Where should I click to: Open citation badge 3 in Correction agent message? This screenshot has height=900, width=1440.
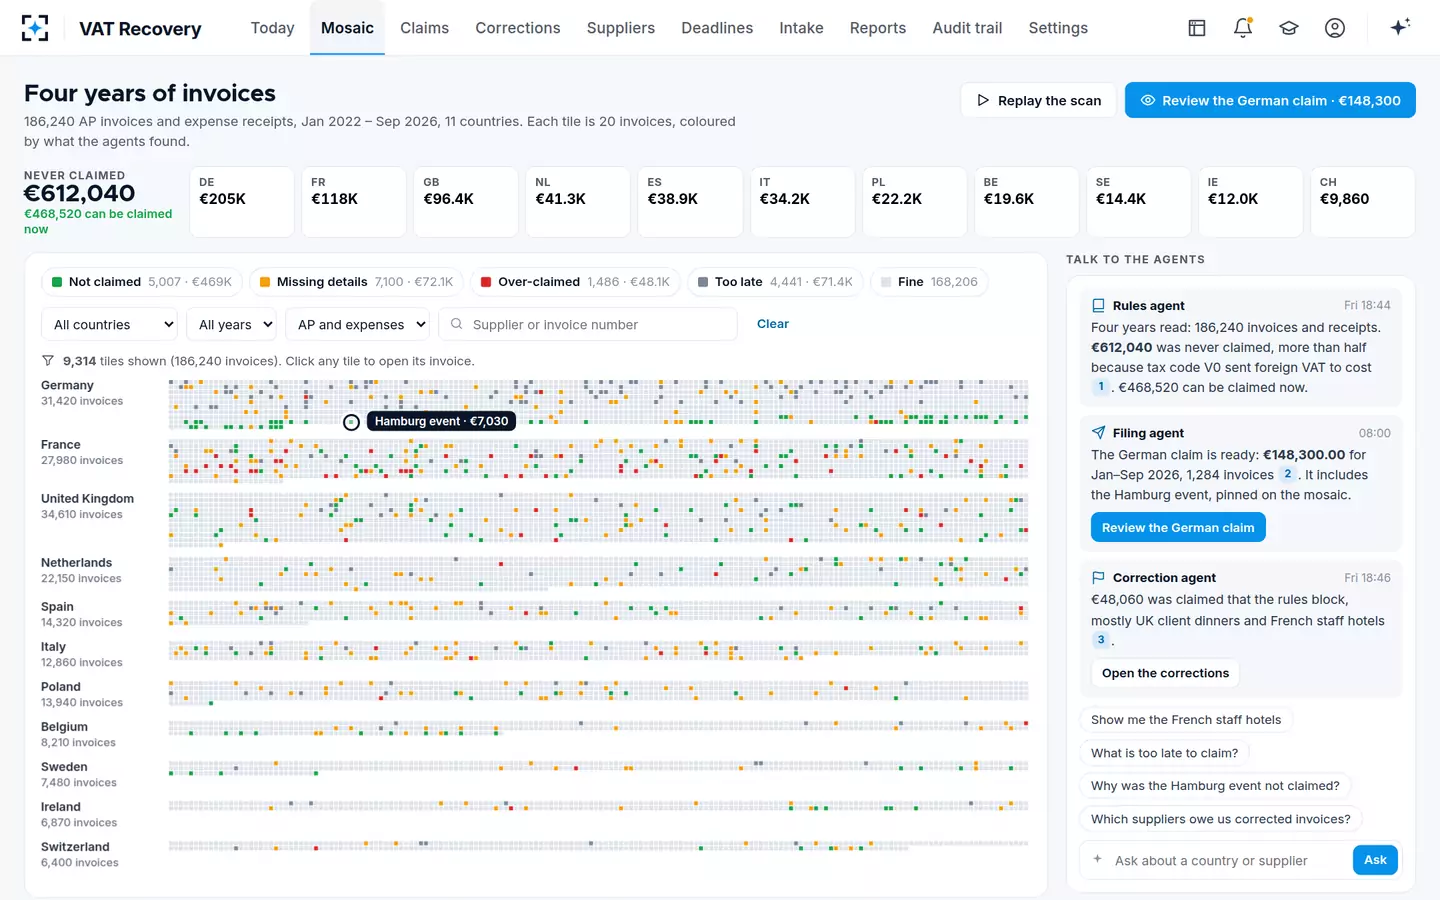[x=1101, y=640]
